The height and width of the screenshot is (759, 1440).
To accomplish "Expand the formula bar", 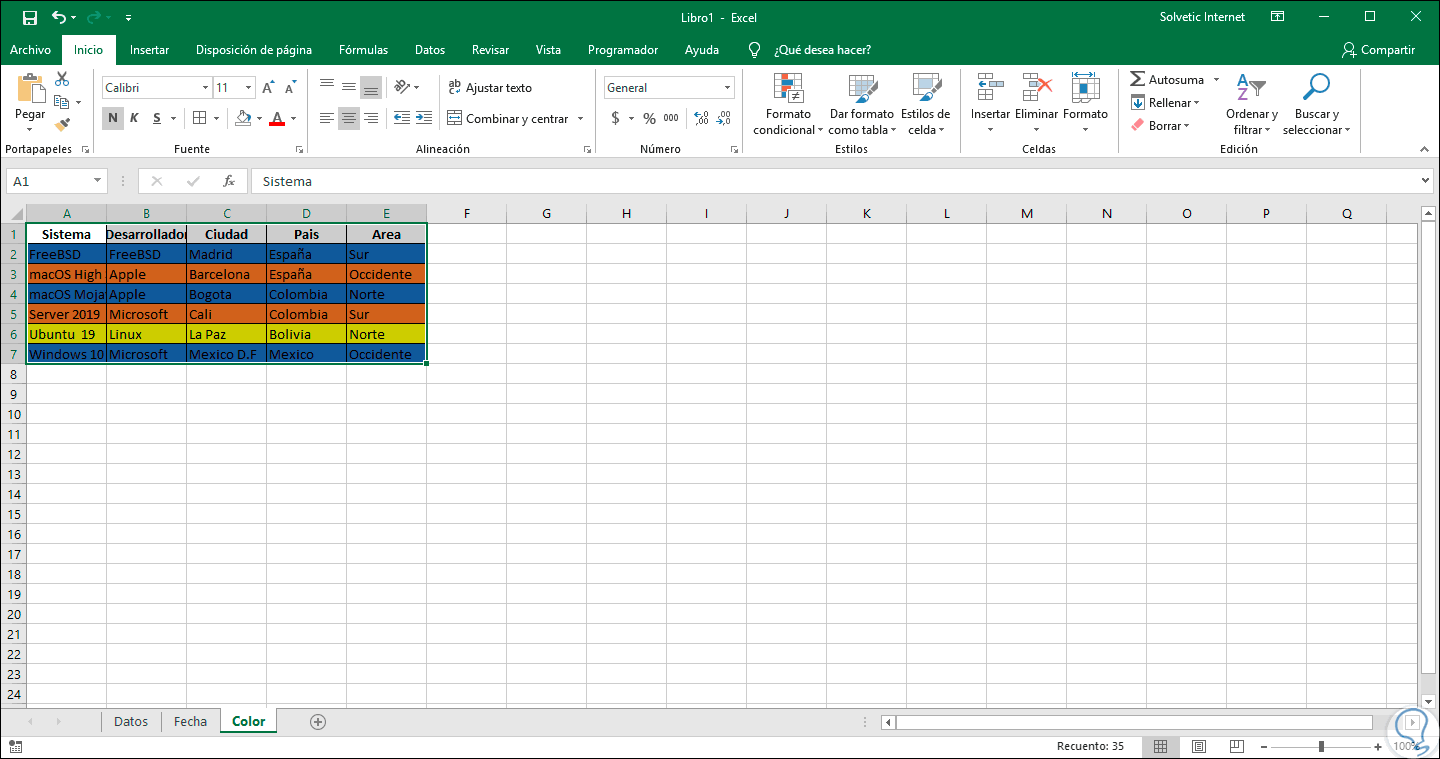I will (x=1425, y=181).
